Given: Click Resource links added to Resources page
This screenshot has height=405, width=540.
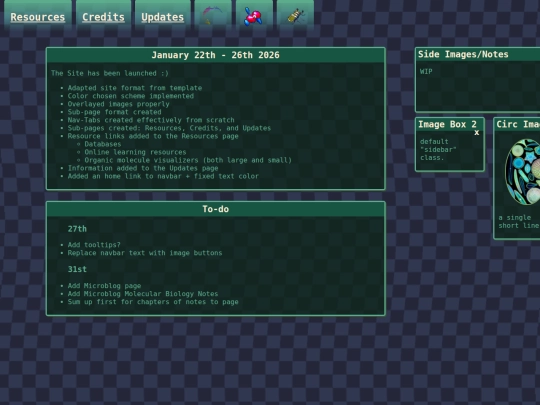Looking at the screenshot, I should (153, 136).
